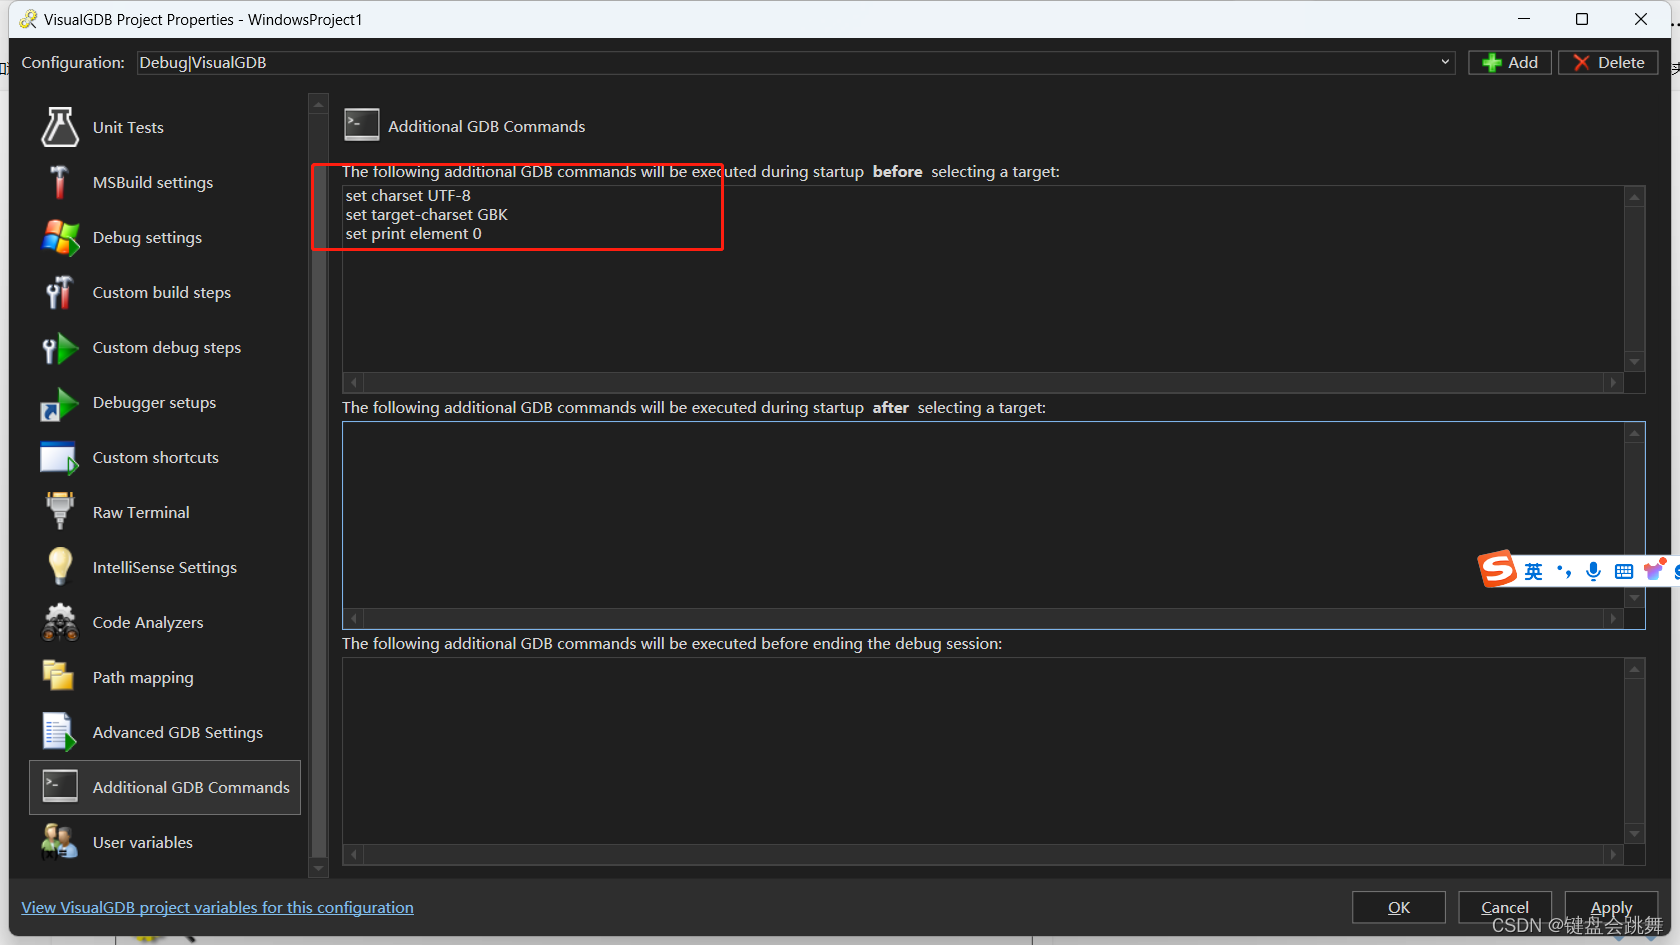Click the third command box scroll right arrow
The image size is (1680, 945).
point(1613,854)
